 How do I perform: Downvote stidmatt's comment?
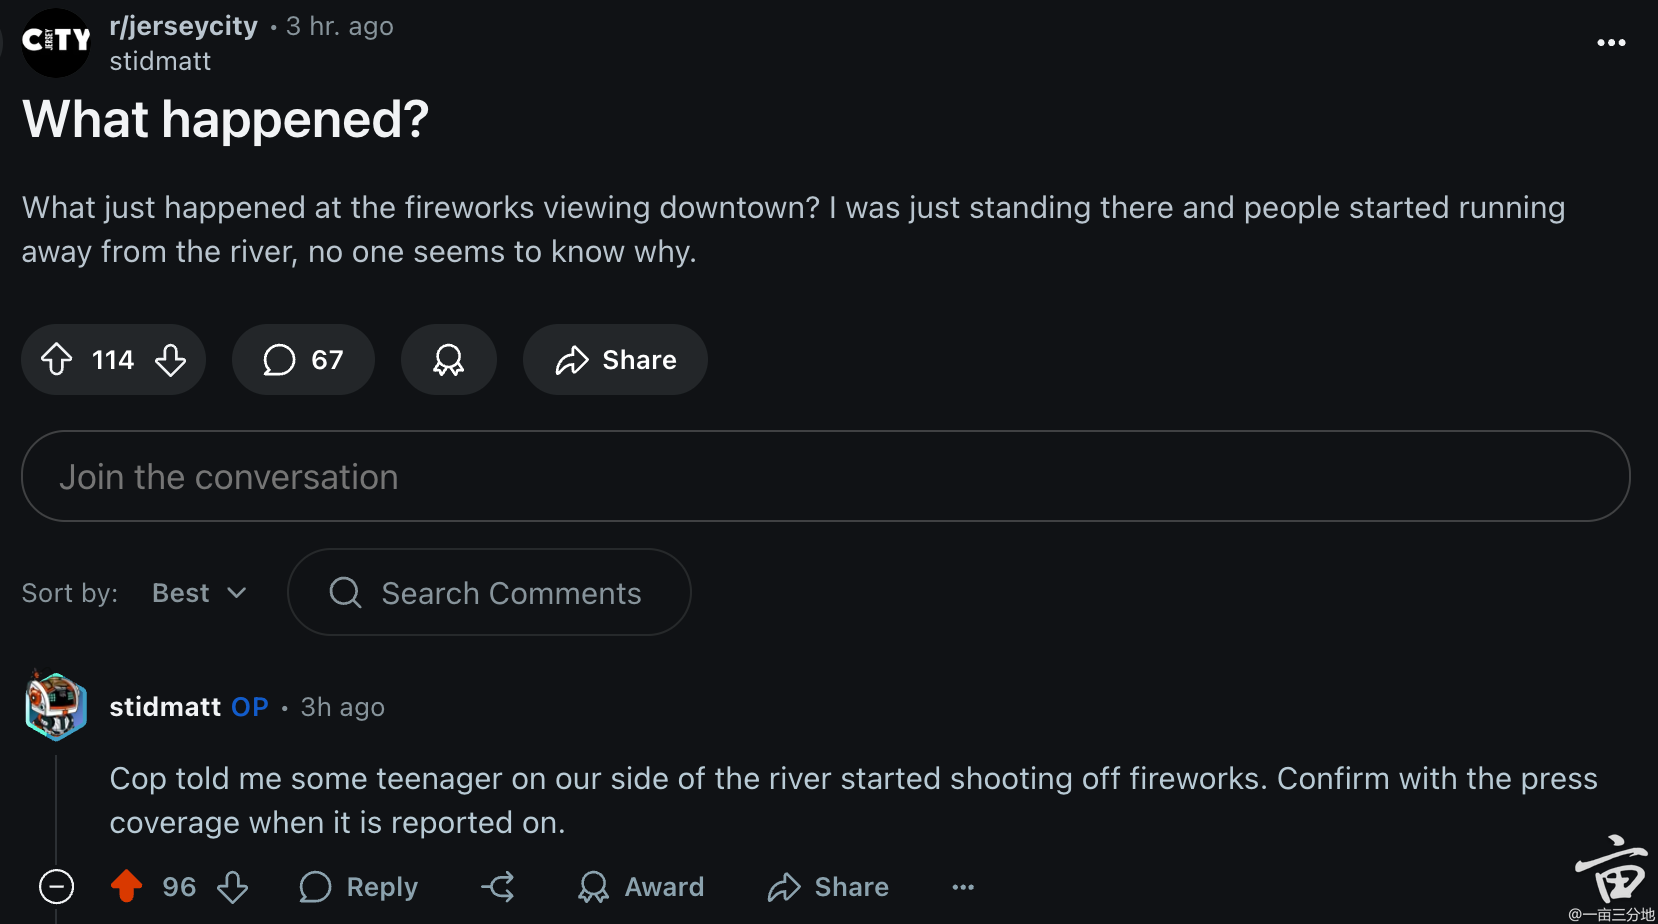[x=233, y=886]
